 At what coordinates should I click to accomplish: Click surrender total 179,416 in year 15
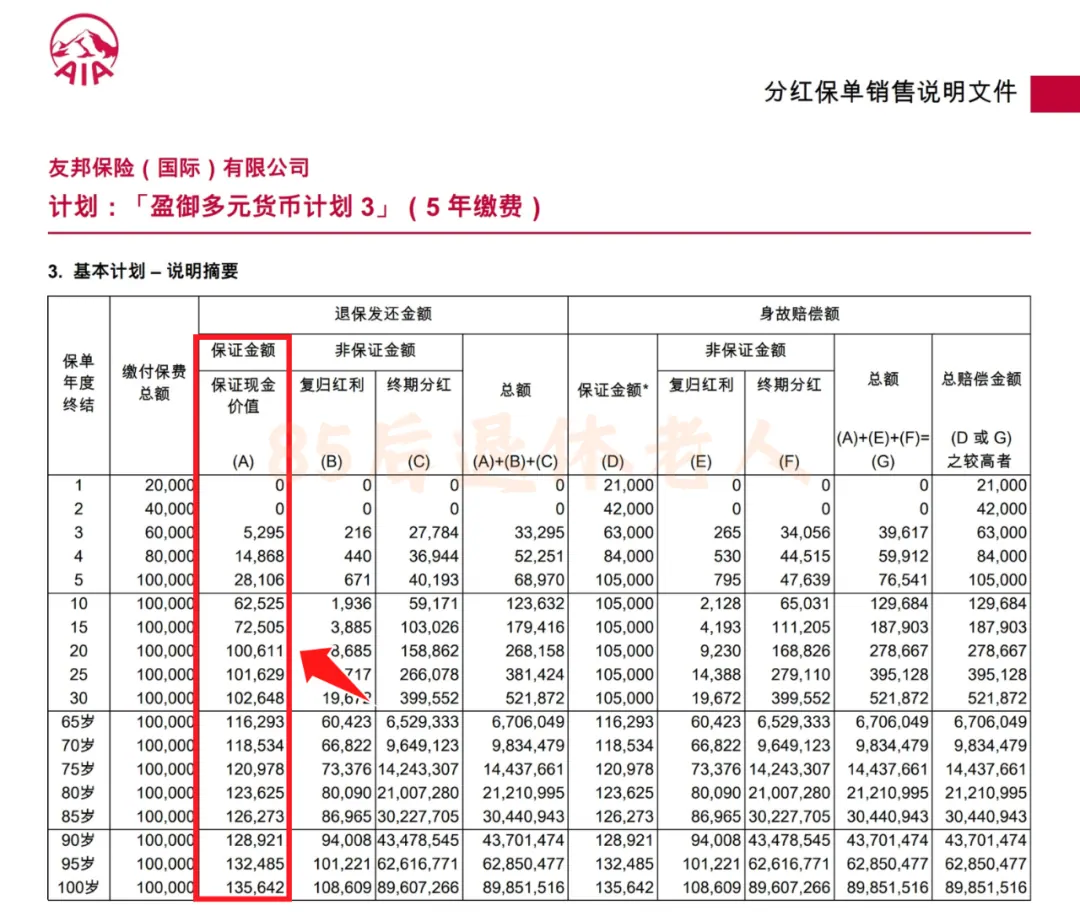(534, 627)
